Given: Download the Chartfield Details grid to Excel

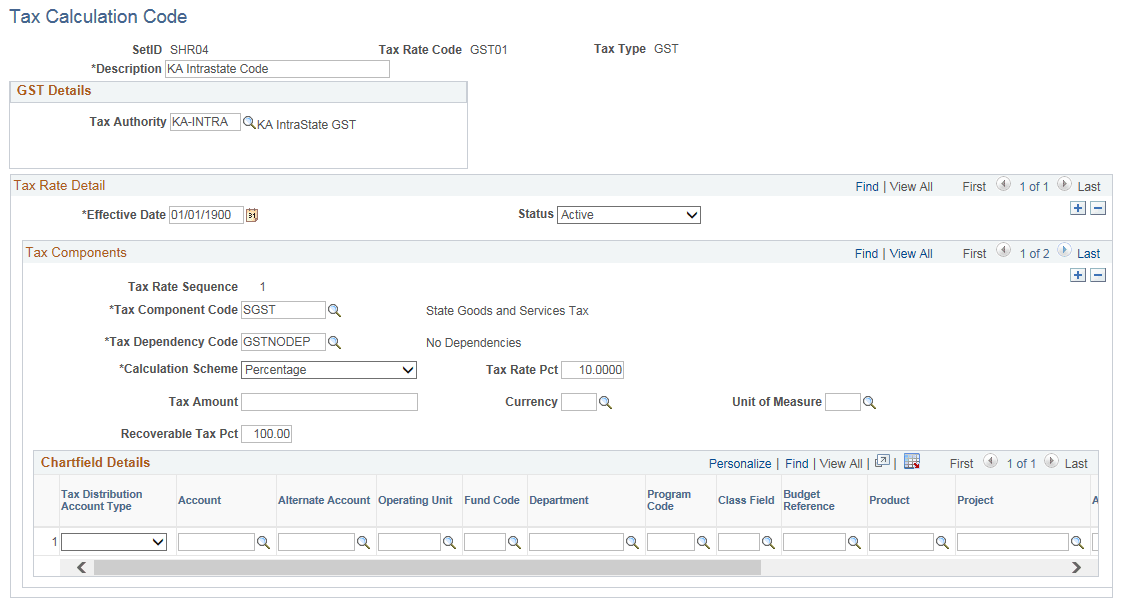Looking at the screenshot, I should tap(911, 462).
